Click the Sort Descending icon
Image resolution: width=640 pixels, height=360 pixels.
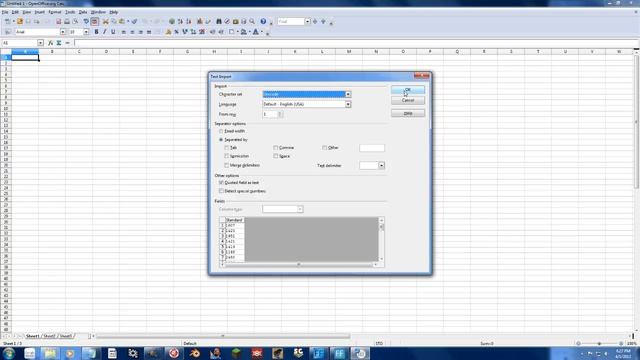[189, 21]
